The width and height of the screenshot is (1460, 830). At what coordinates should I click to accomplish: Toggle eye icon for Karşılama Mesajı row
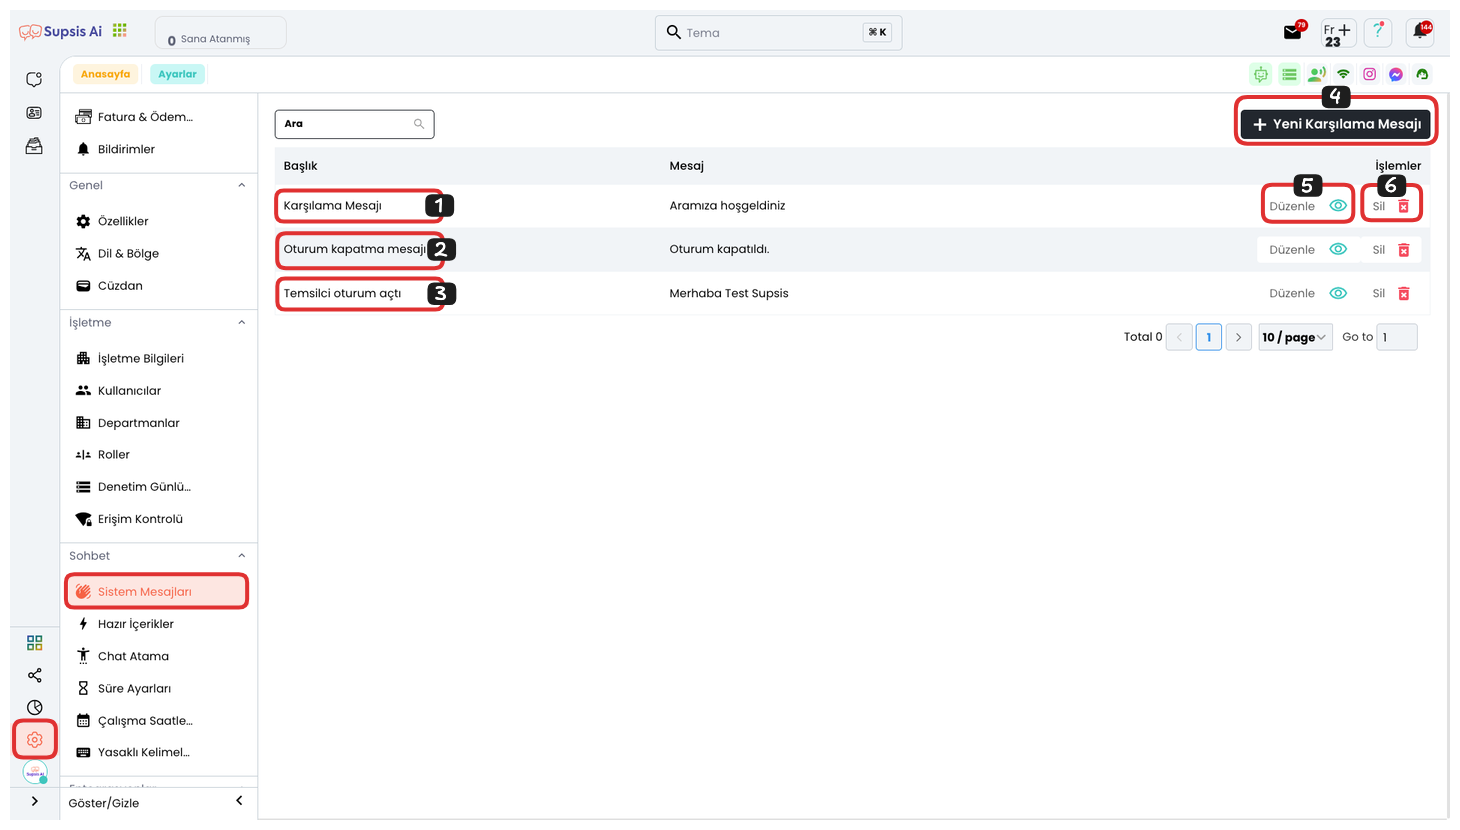(1338, 206)
